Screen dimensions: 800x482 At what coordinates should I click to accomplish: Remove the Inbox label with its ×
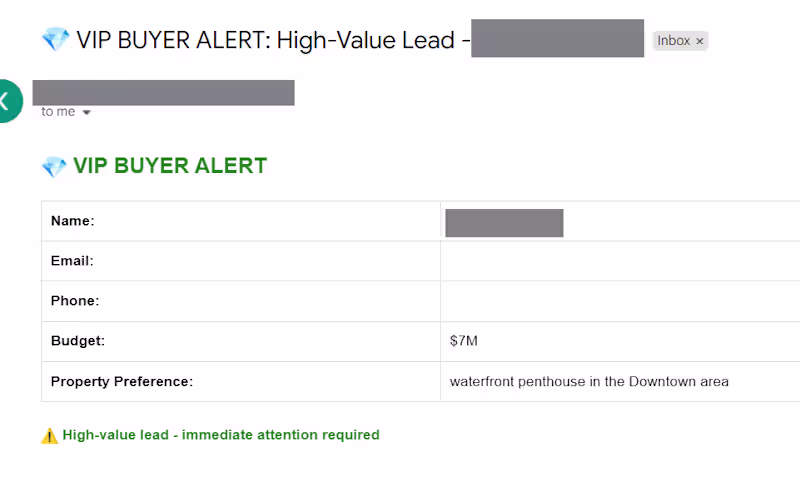700,41
